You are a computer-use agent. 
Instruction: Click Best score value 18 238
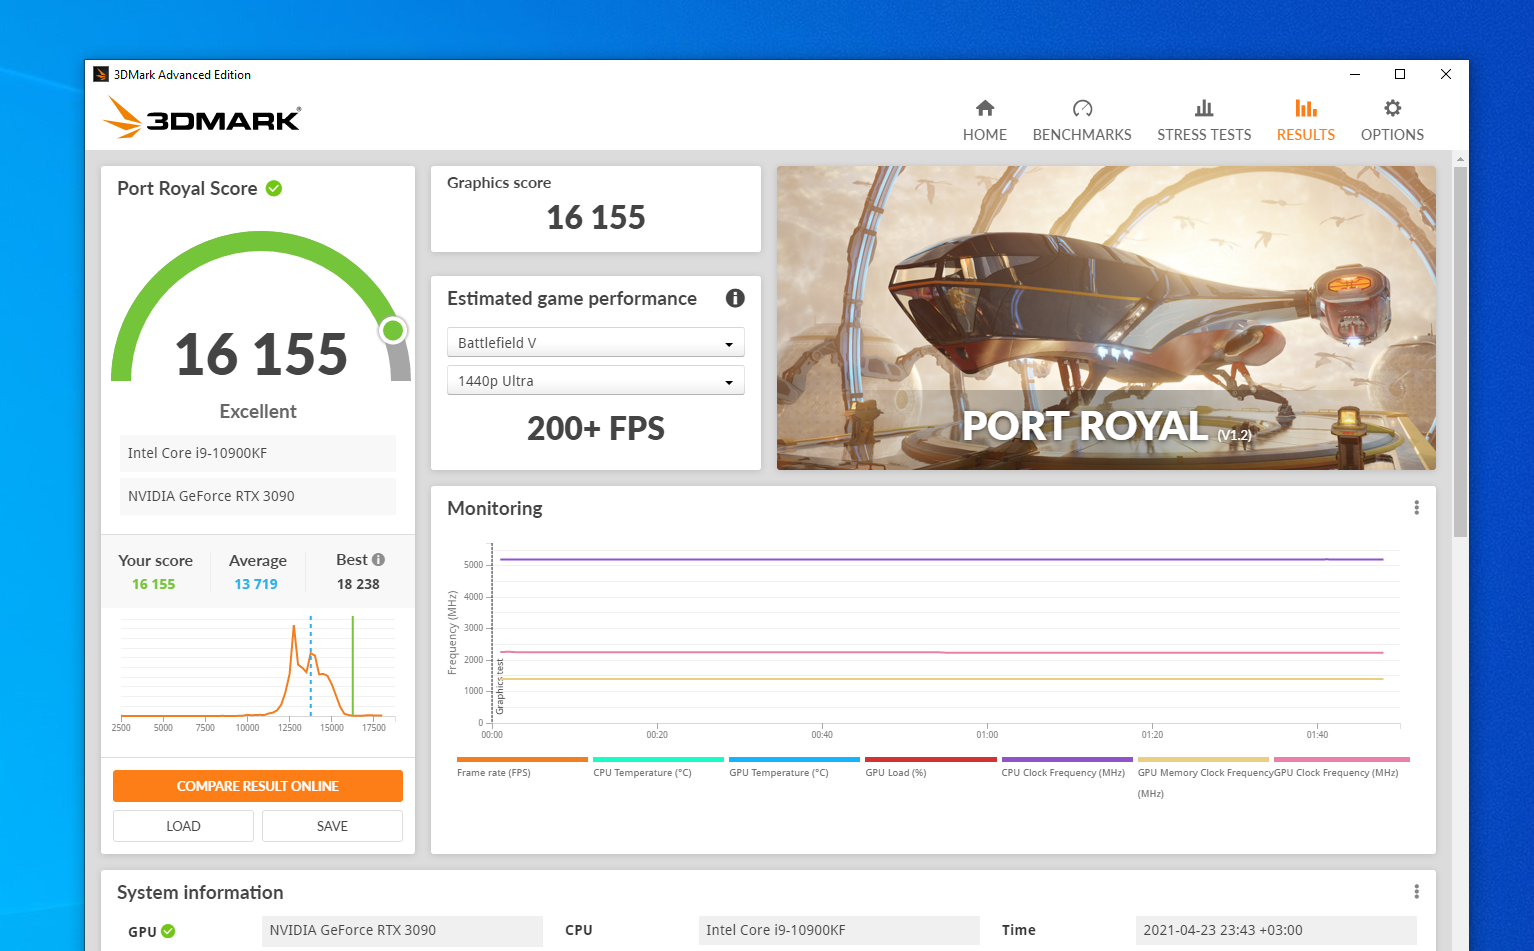pos(358,584)
